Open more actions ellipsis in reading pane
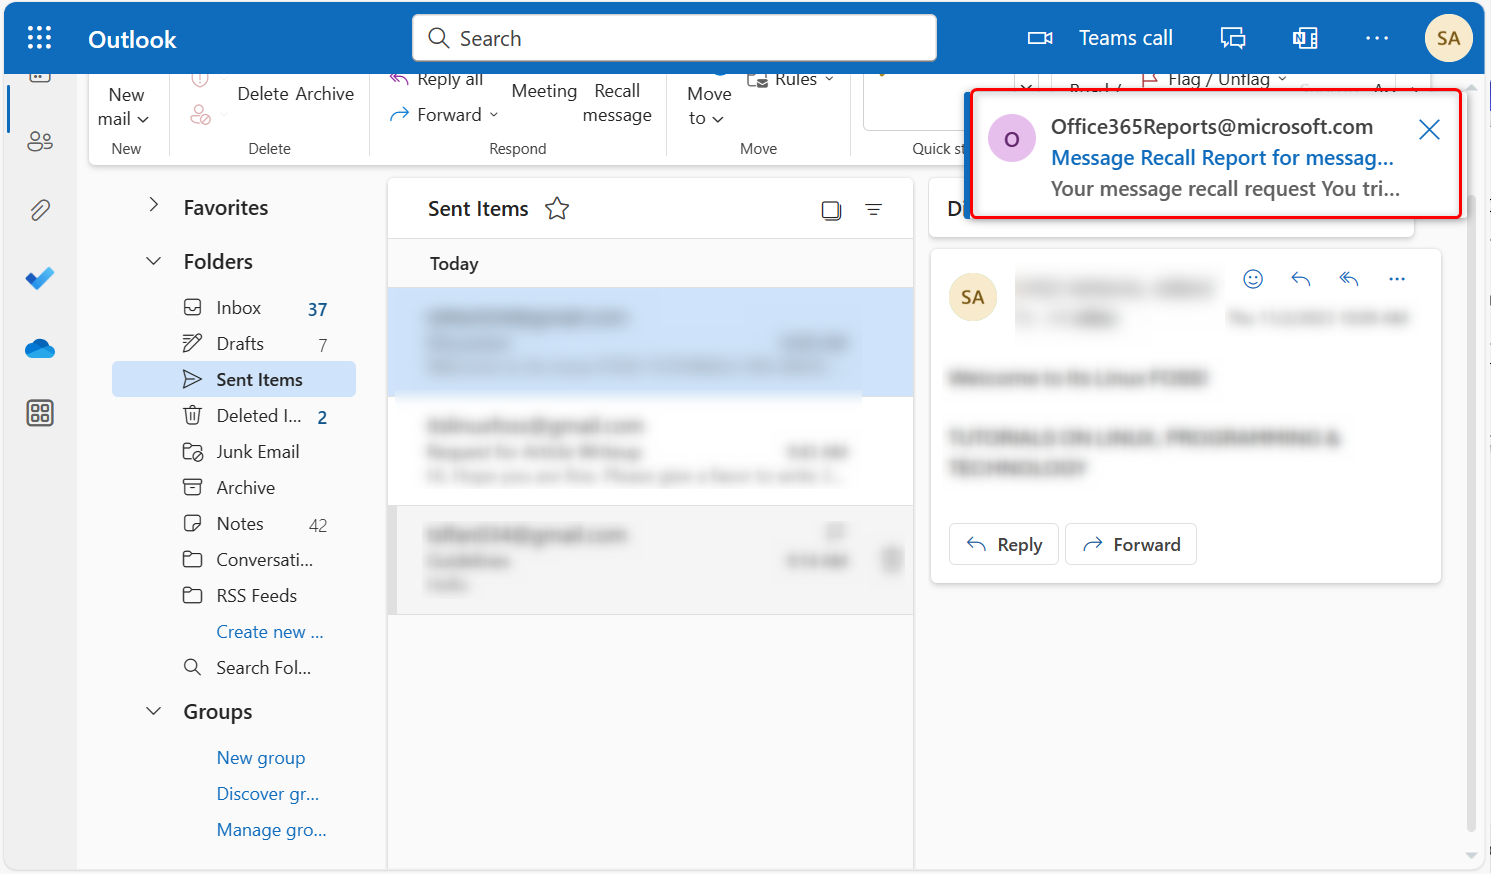1491x874 pixels. (1397, 279)
